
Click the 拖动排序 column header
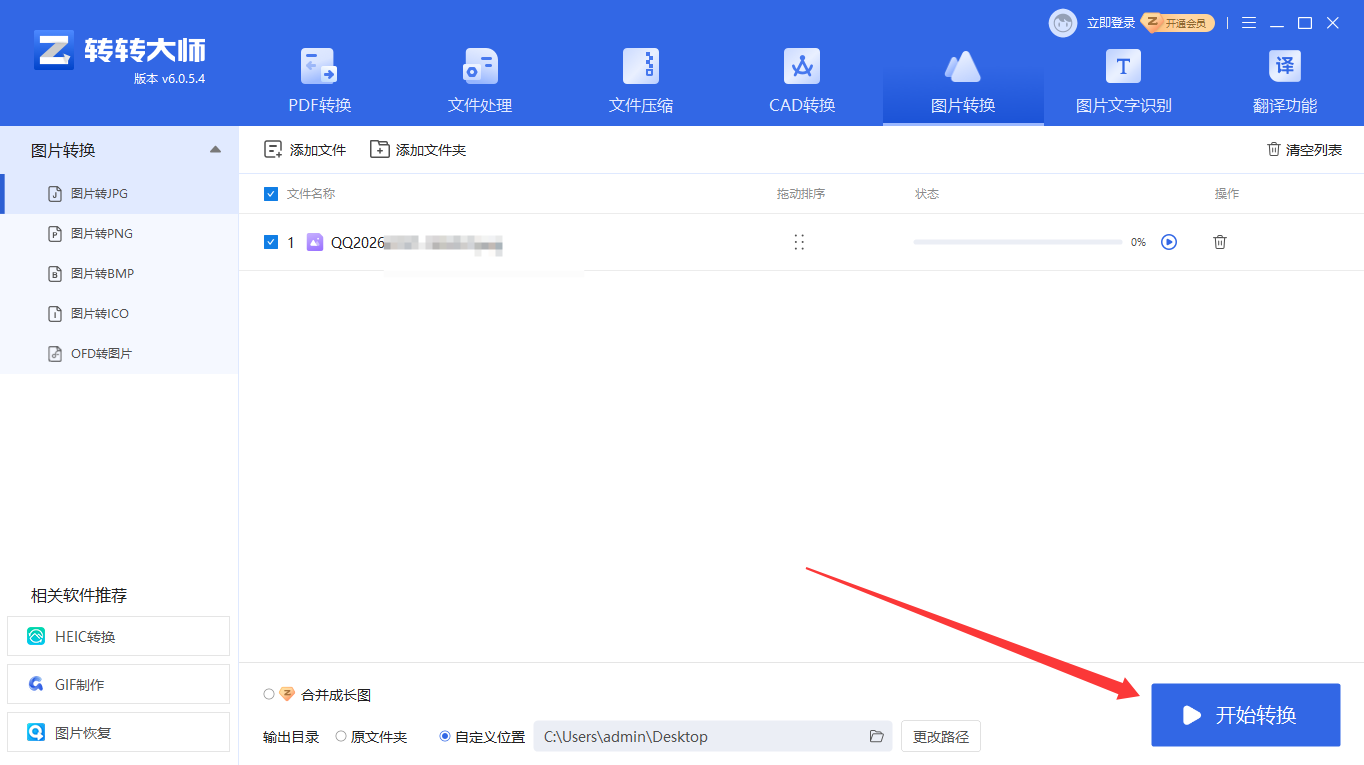click(801, 194)
